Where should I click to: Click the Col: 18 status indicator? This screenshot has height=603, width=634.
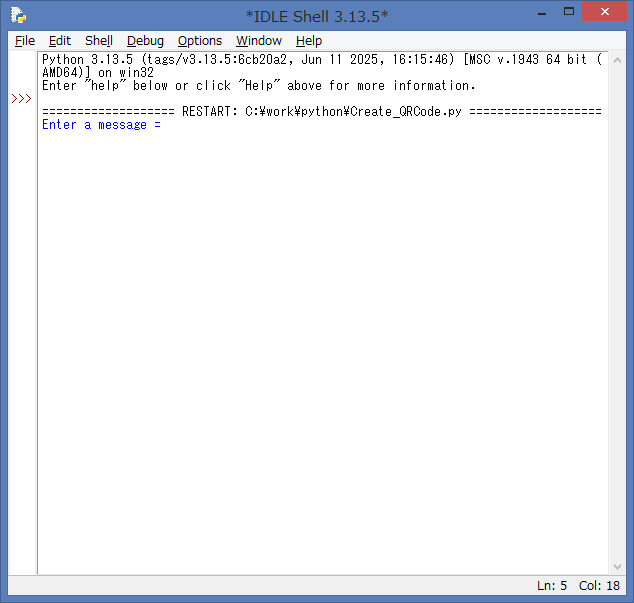pyautogui.click(x=600, y=585)
